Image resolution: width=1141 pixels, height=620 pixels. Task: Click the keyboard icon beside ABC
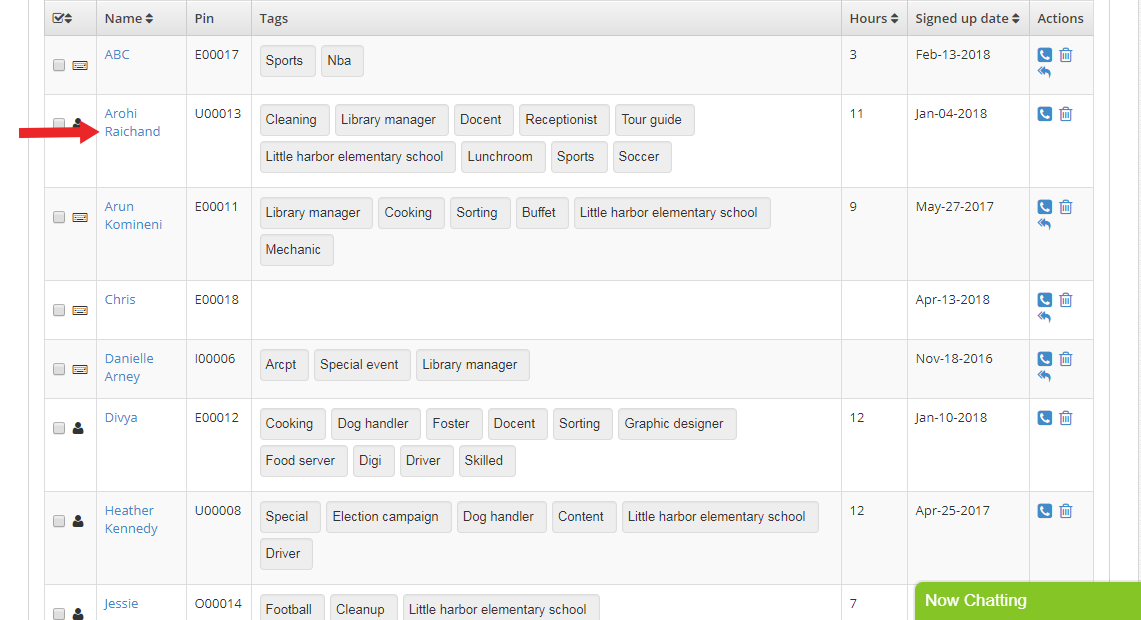(x=80, y=65)
